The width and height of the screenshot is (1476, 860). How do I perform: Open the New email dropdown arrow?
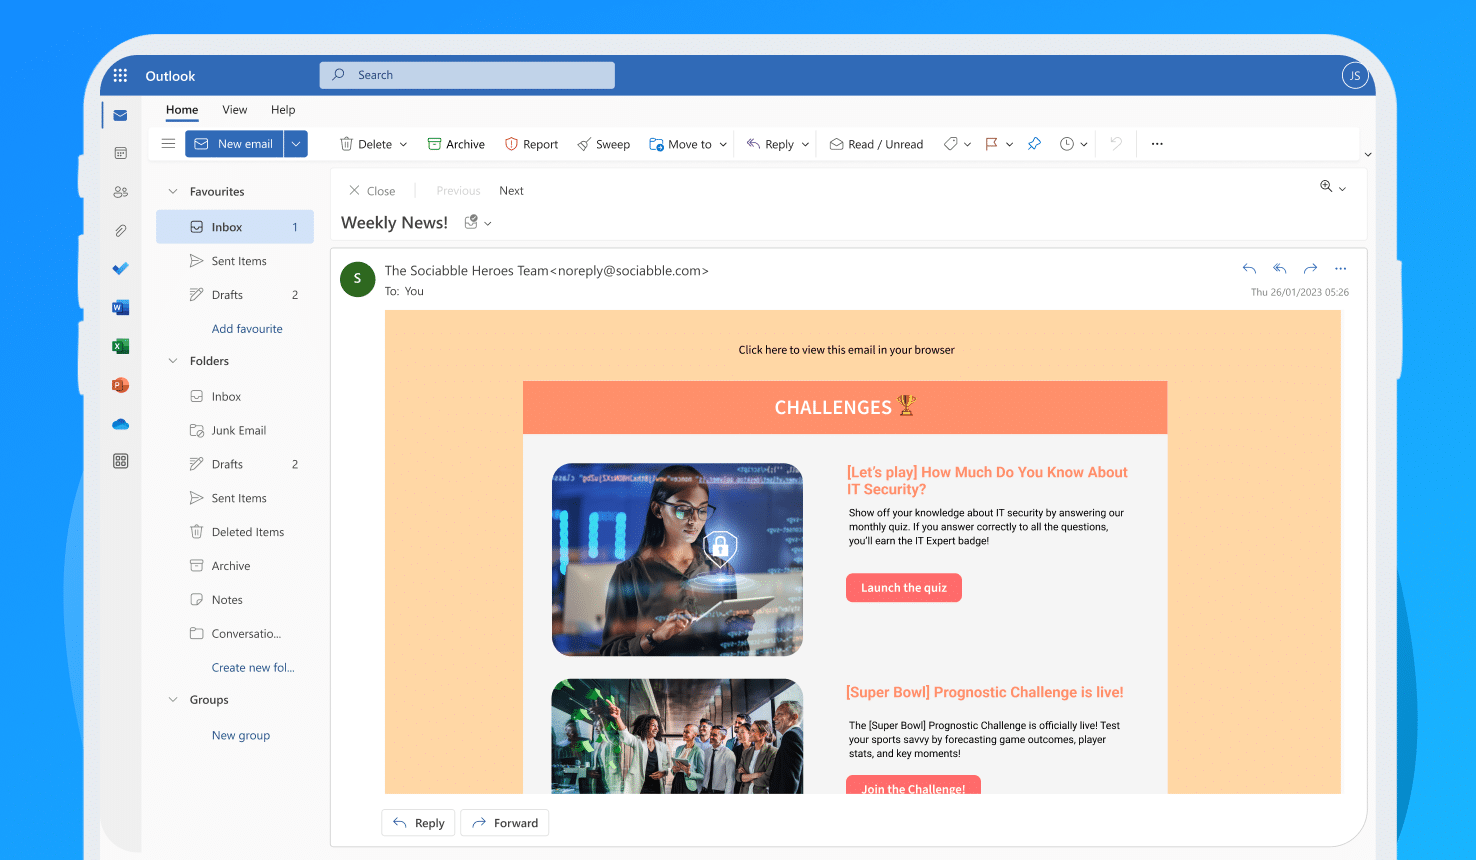(x=296, y=144)
